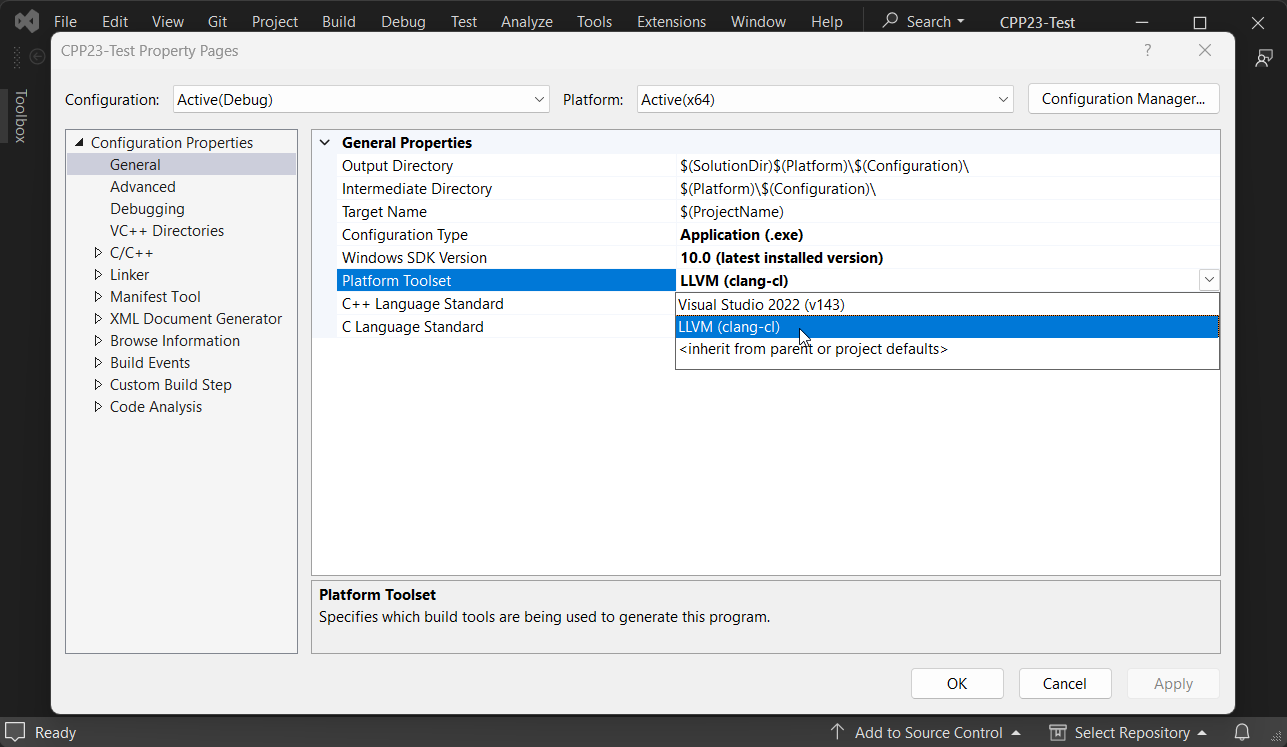1287x747 pixels.
Task: Click the help question mark of Property Pages
Action: pos(1147,50)
